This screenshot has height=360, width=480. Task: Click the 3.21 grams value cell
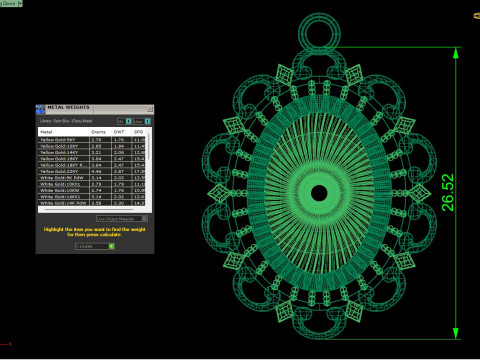coord(100,152)
